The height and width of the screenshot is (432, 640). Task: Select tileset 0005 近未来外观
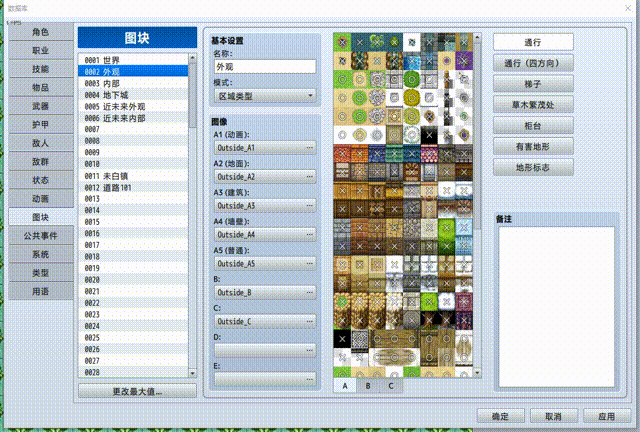tap(133, 107)
